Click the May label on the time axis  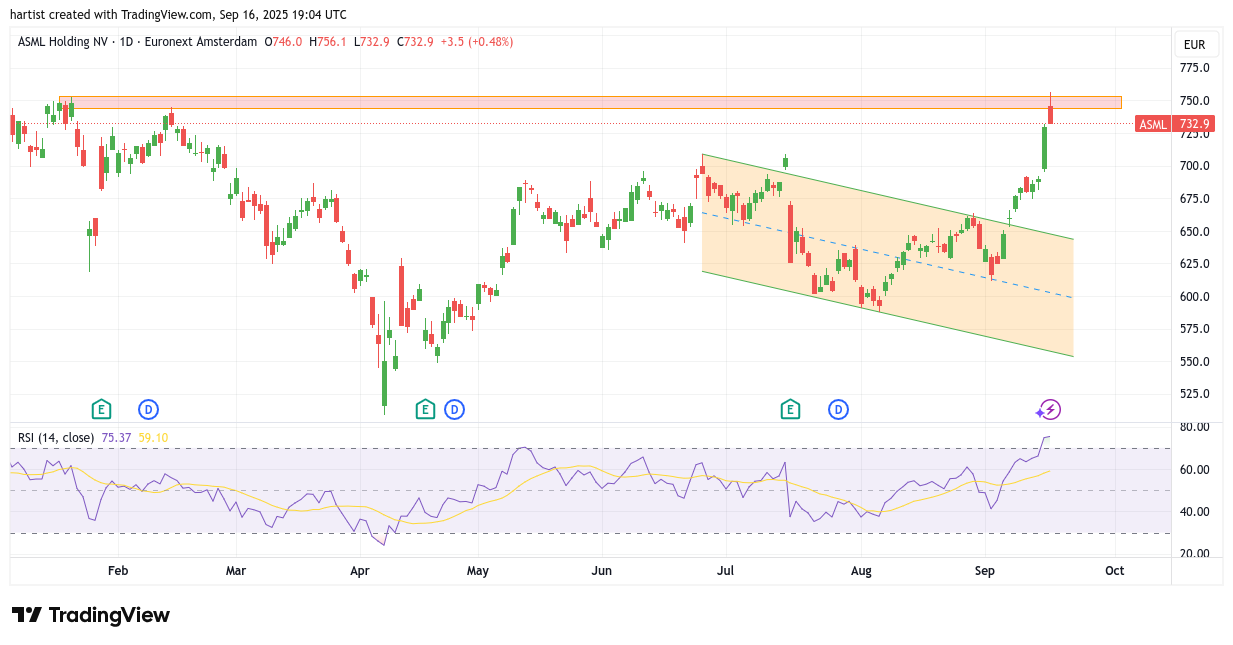(478, 571)
